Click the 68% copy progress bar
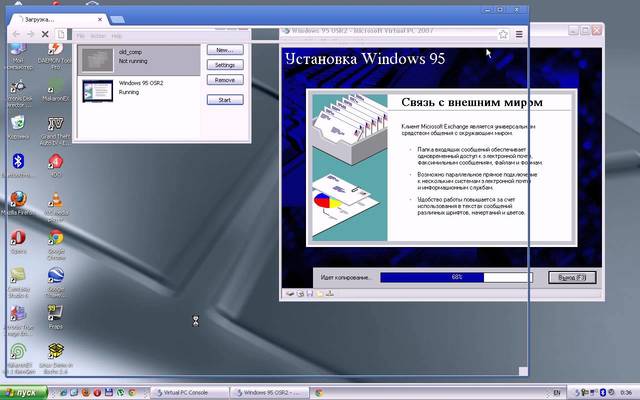640x400 pixels. pyautogui.click(x=456, y=278)
